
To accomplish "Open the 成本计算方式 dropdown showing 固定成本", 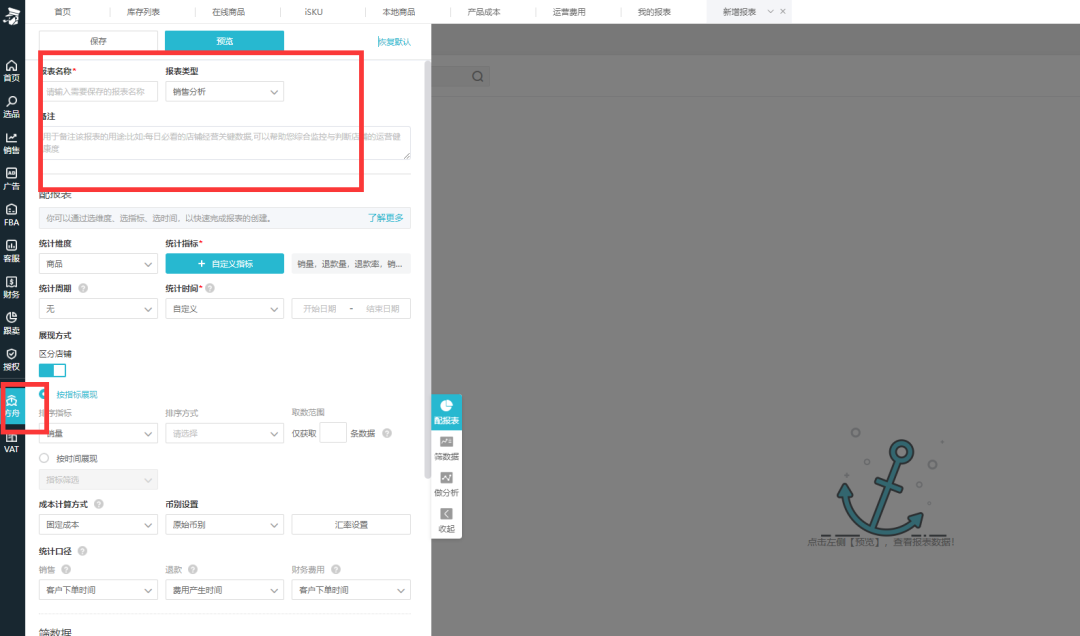I will [98, 524].
